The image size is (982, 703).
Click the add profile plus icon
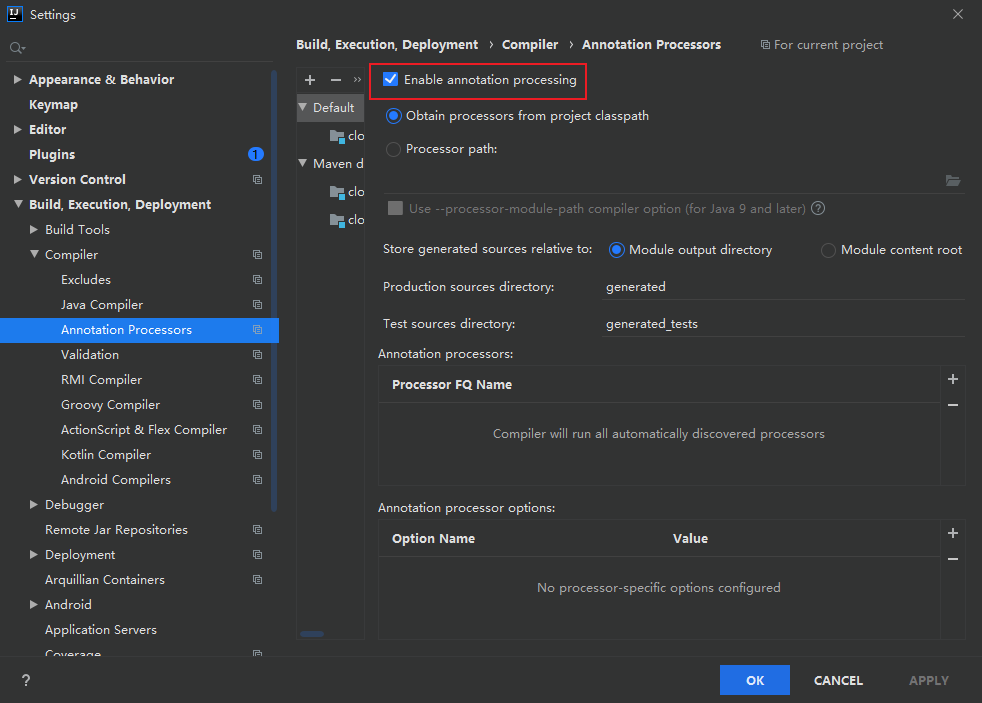pos(310,80)
